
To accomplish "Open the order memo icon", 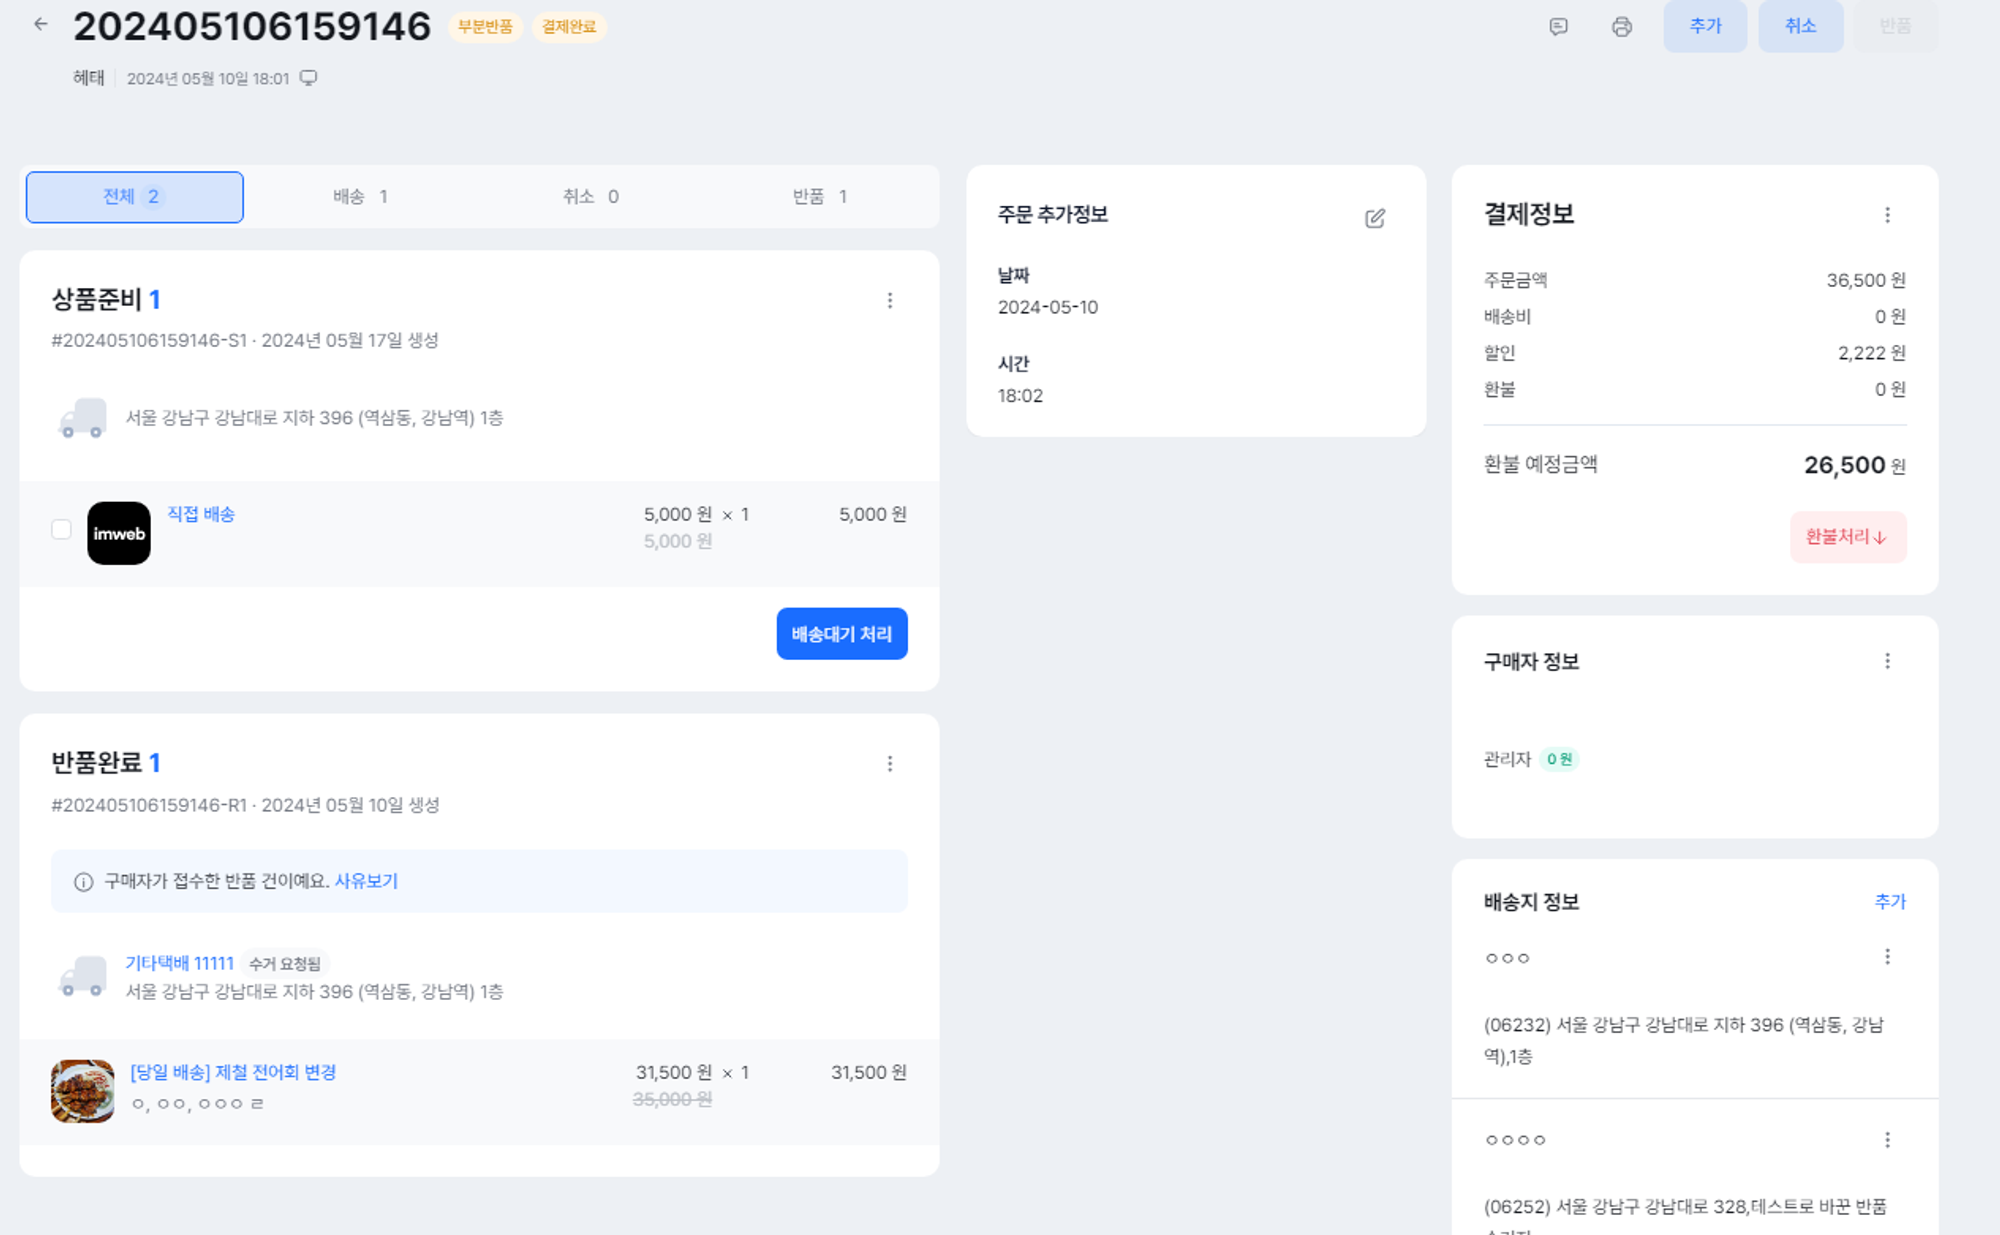I will pyautogui.click(x=1558, y=27).
